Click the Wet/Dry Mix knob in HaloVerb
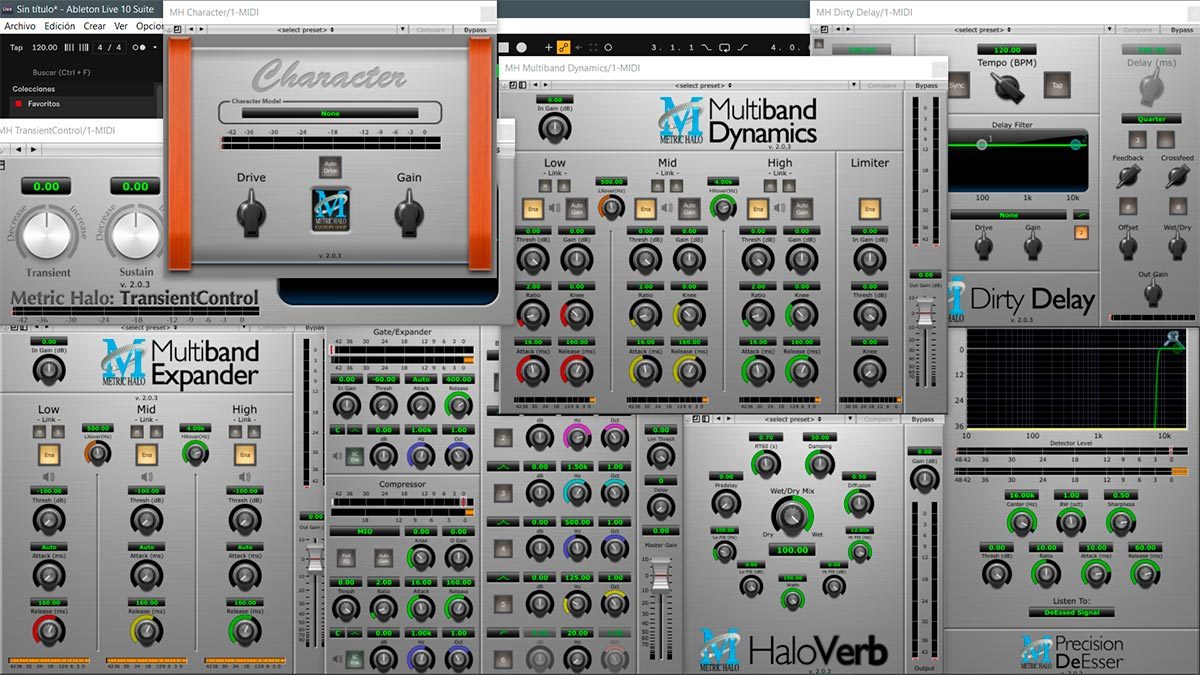The height and width of the screenshot is (675, 1200). point(792,516)
